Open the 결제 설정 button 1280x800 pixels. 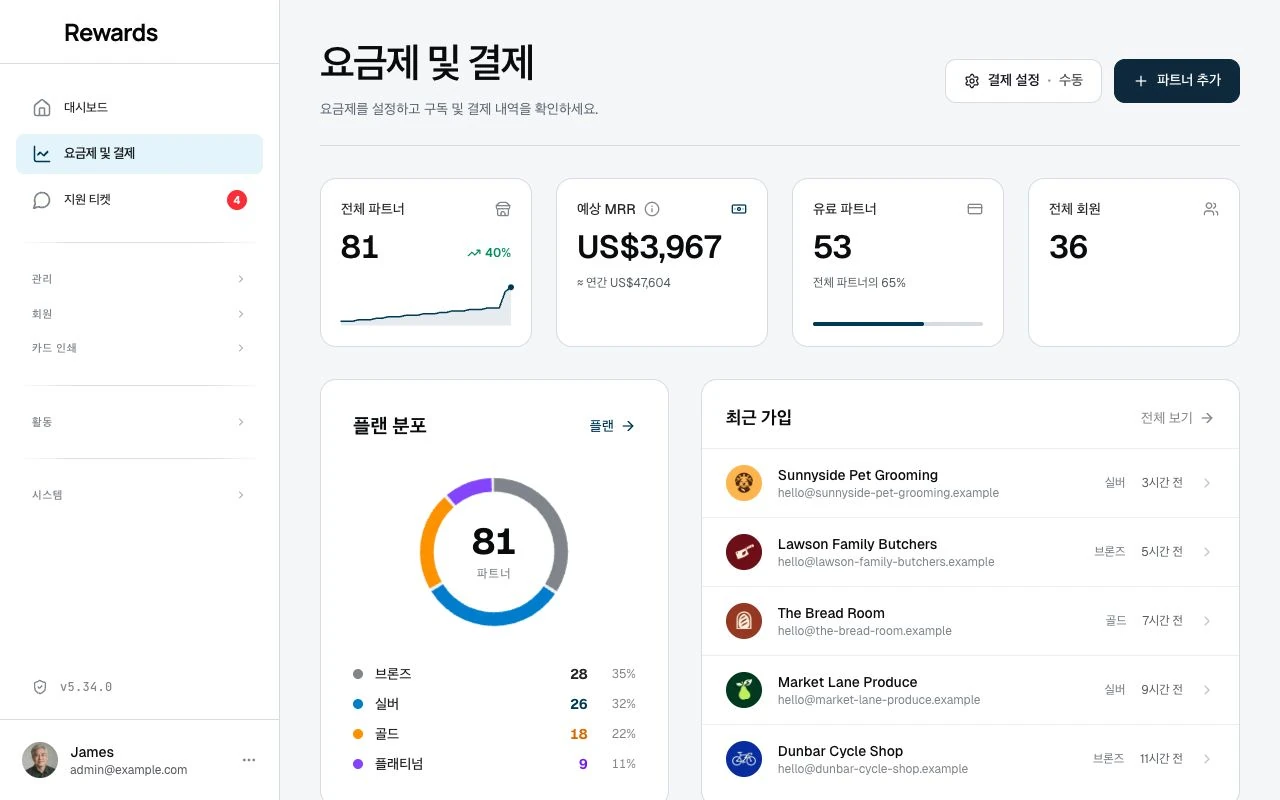tap(1023, 81)
